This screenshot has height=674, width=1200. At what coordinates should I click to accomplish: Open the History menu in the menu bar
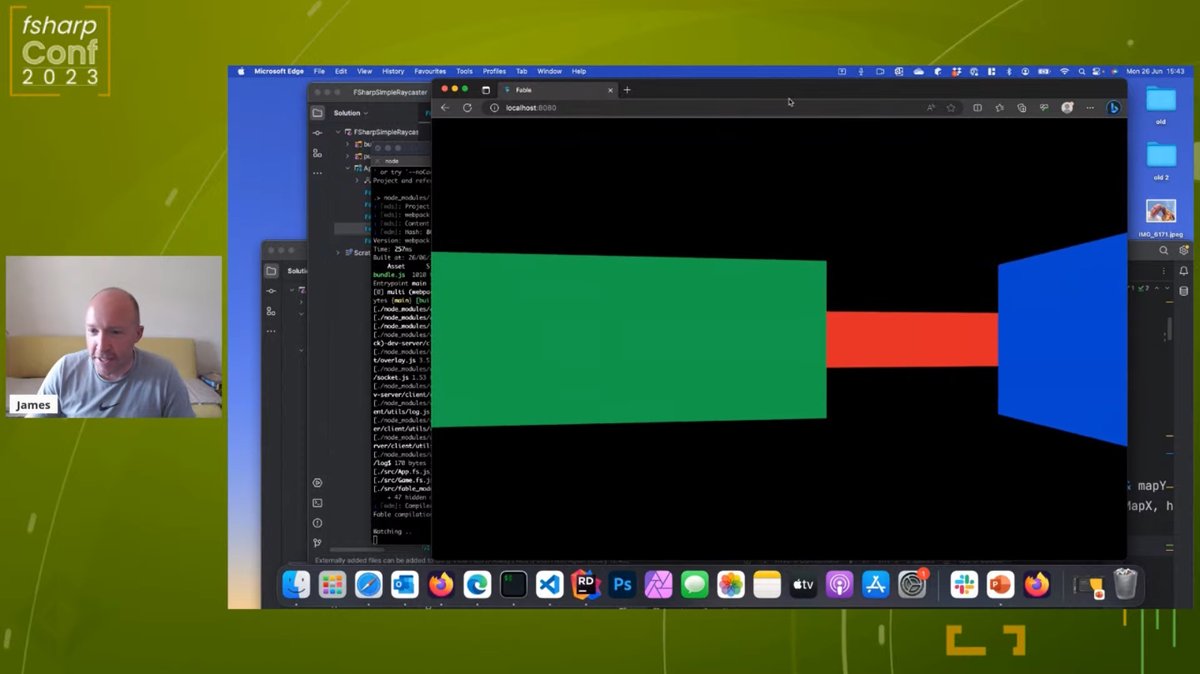click(392, 71)
